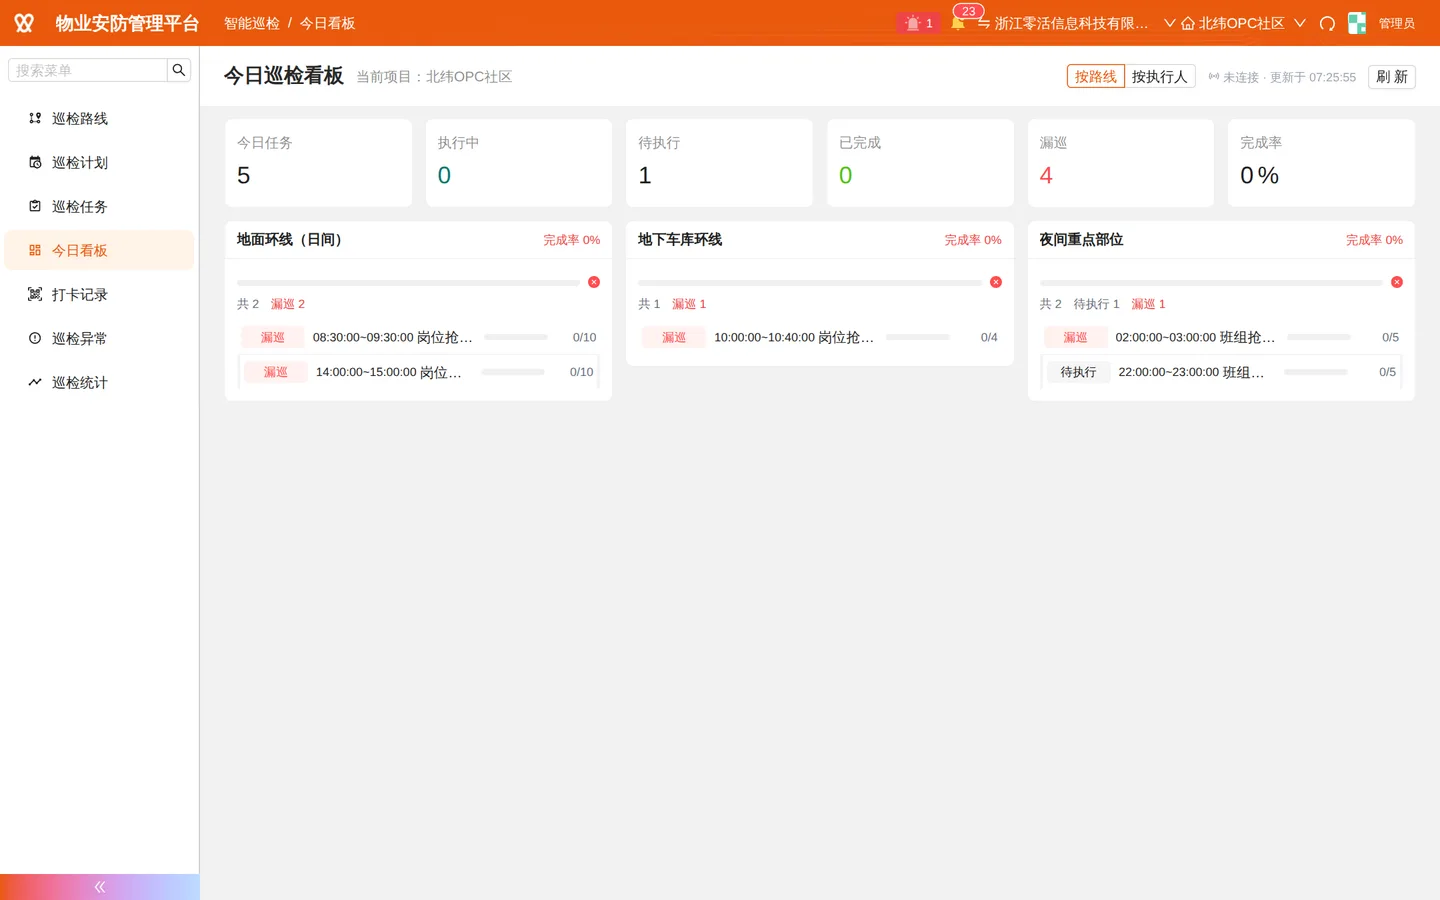Open the 22:00:00~23:00:00 待执行 task row
The image size is (1440, 900).
click(x=1221, y=372)
